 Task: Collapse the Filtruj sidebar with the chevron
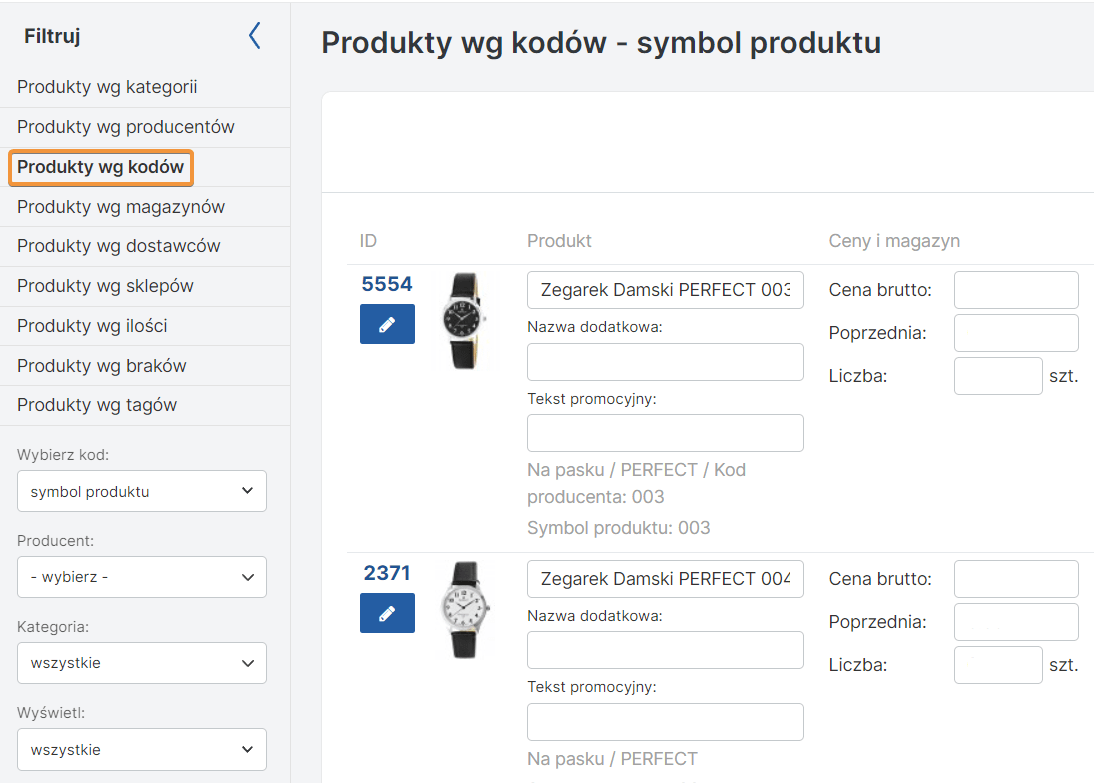[x=254, y=36]
